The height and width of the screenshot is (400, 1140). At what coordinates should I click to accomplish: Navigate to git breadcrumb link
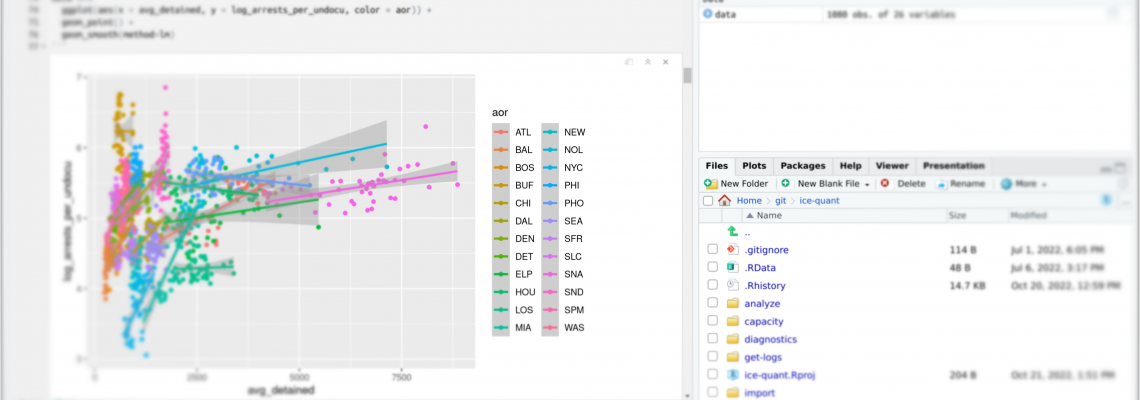click(x=780, y=201)
